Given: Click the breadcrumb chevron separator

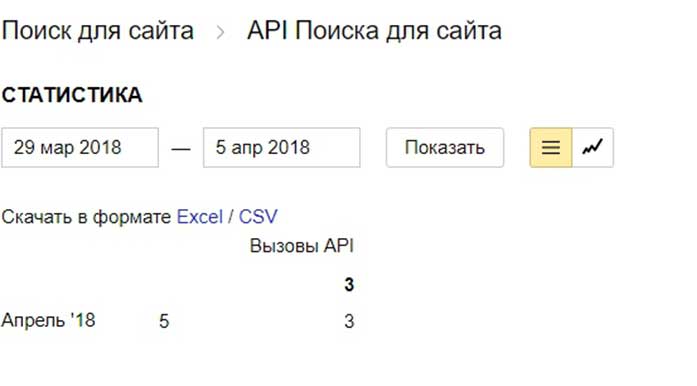Looking at the screenshot, I should coord(220,32).
